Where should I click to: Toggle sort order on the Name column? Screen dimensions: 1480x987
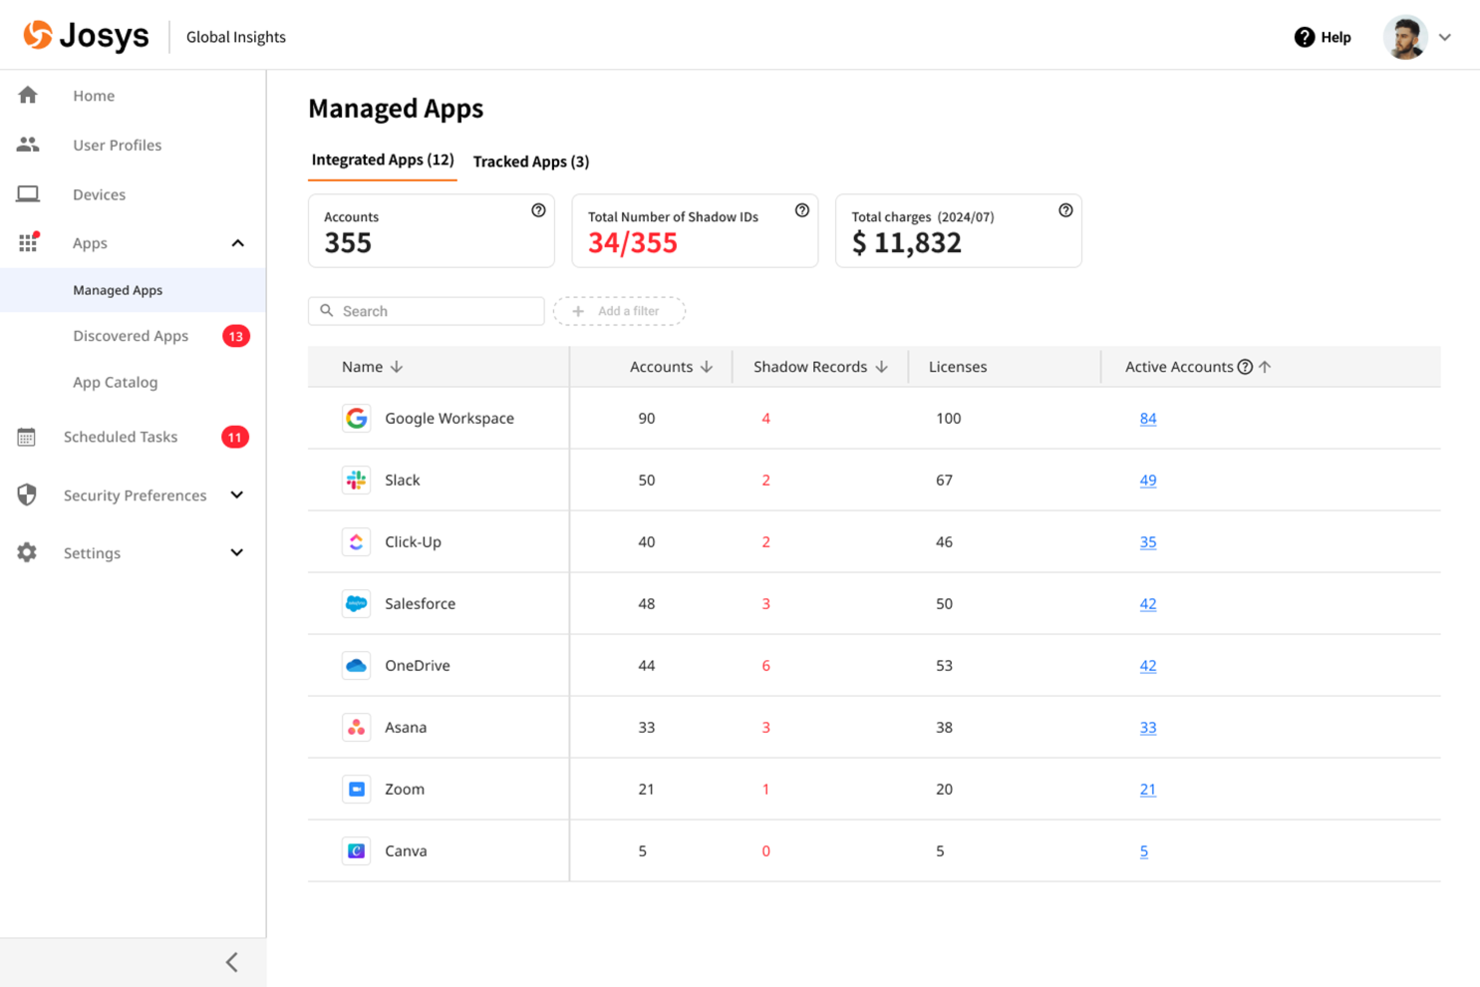pyautogui.click(x=397, y=366)
